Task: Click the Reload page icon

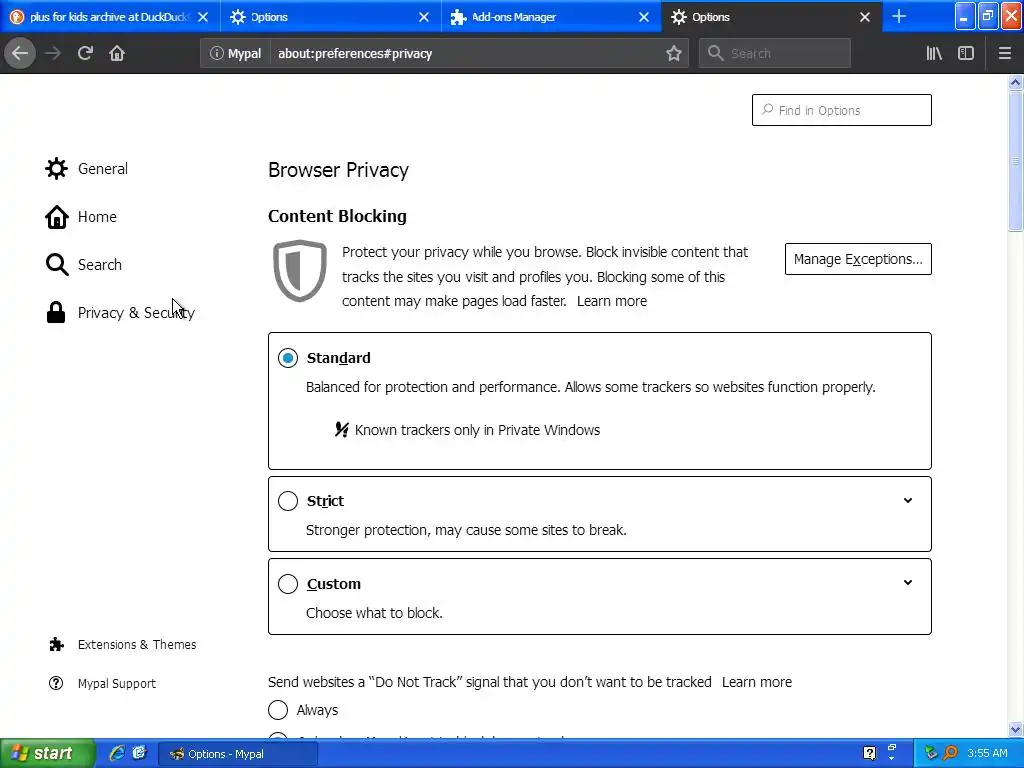Action: [x=85, y=53]
